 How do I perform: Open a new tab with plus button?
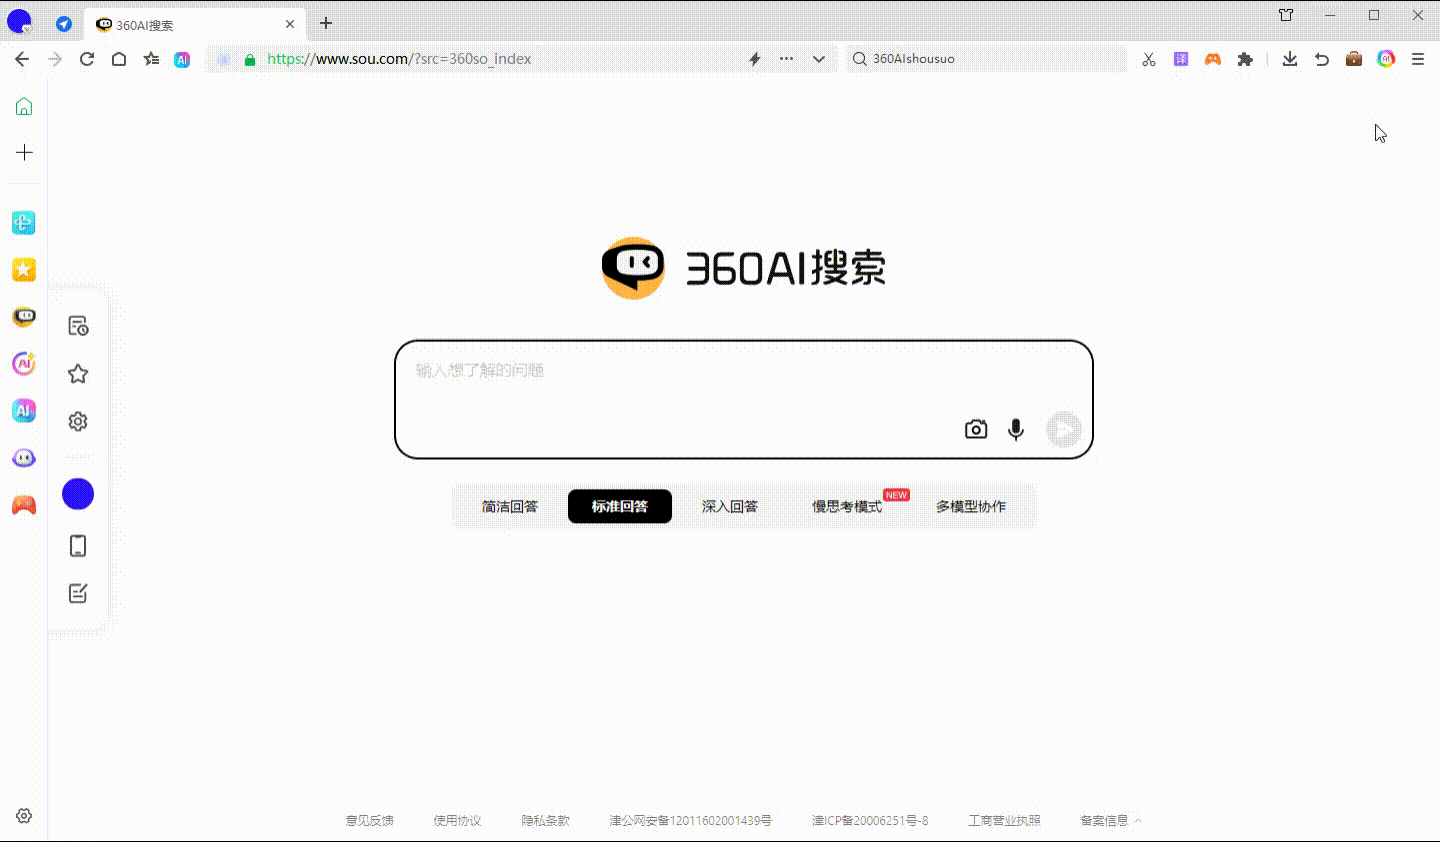[x=326, y=24]
